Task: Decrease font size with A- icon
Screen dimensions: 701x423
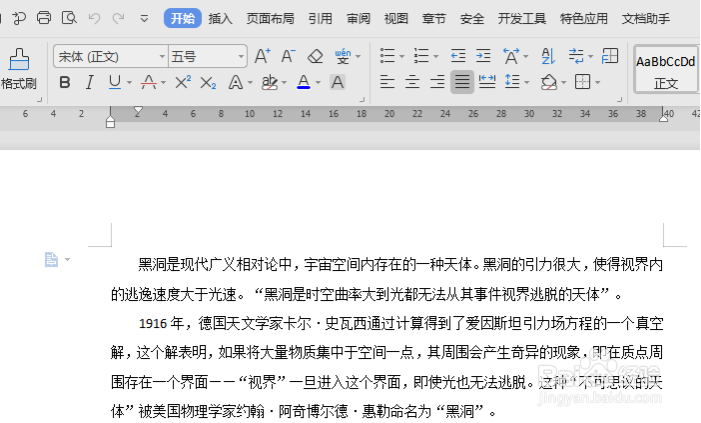Action: tap(288, 56)
